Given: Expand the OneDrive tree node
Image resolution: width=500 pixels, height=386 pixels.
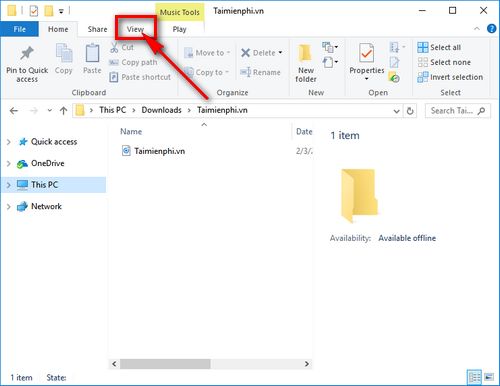Looking at the screenshot, I should click(x=9, y=163).
